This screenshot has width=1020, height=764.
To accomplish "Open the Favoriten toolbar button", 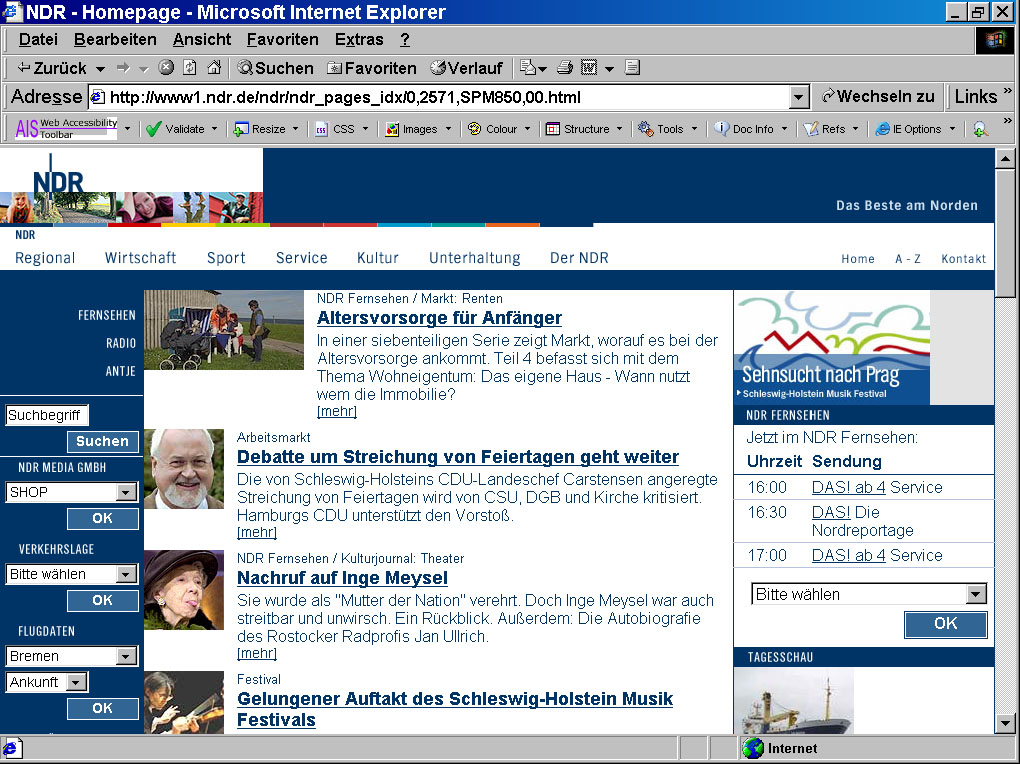I will 371,68.
